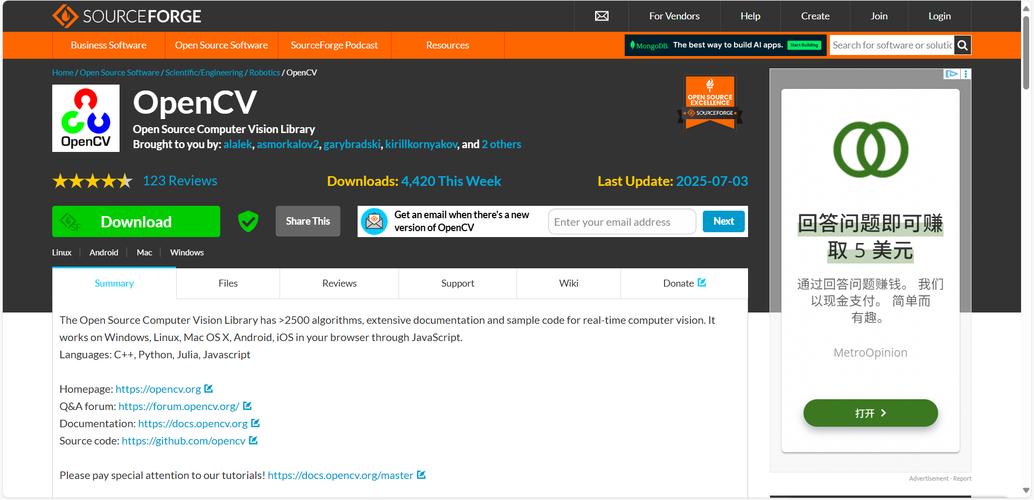Switch to the Wiki tab
The image size is (1034, 500).
click(568, 283)
